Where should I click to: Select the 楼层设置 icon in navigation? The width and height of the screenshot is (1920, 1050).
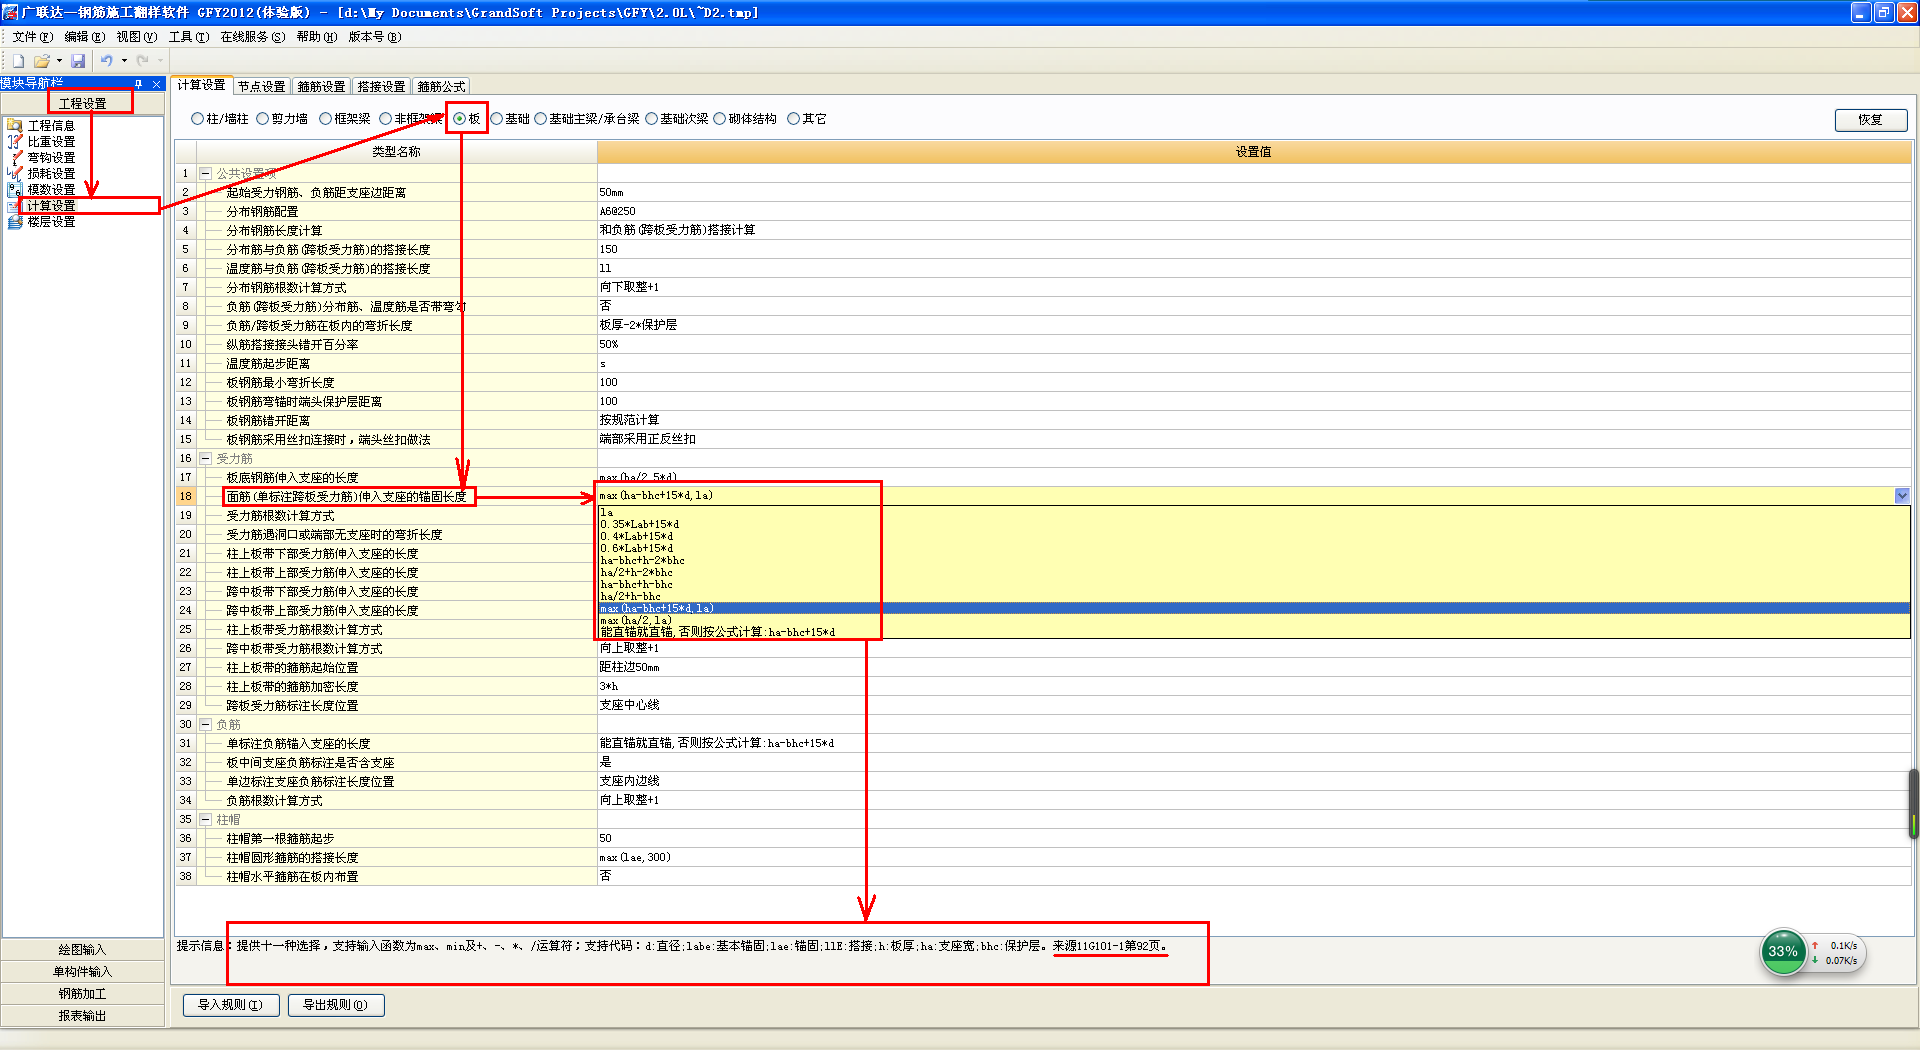pyautogui.click(x=15, y=221)
